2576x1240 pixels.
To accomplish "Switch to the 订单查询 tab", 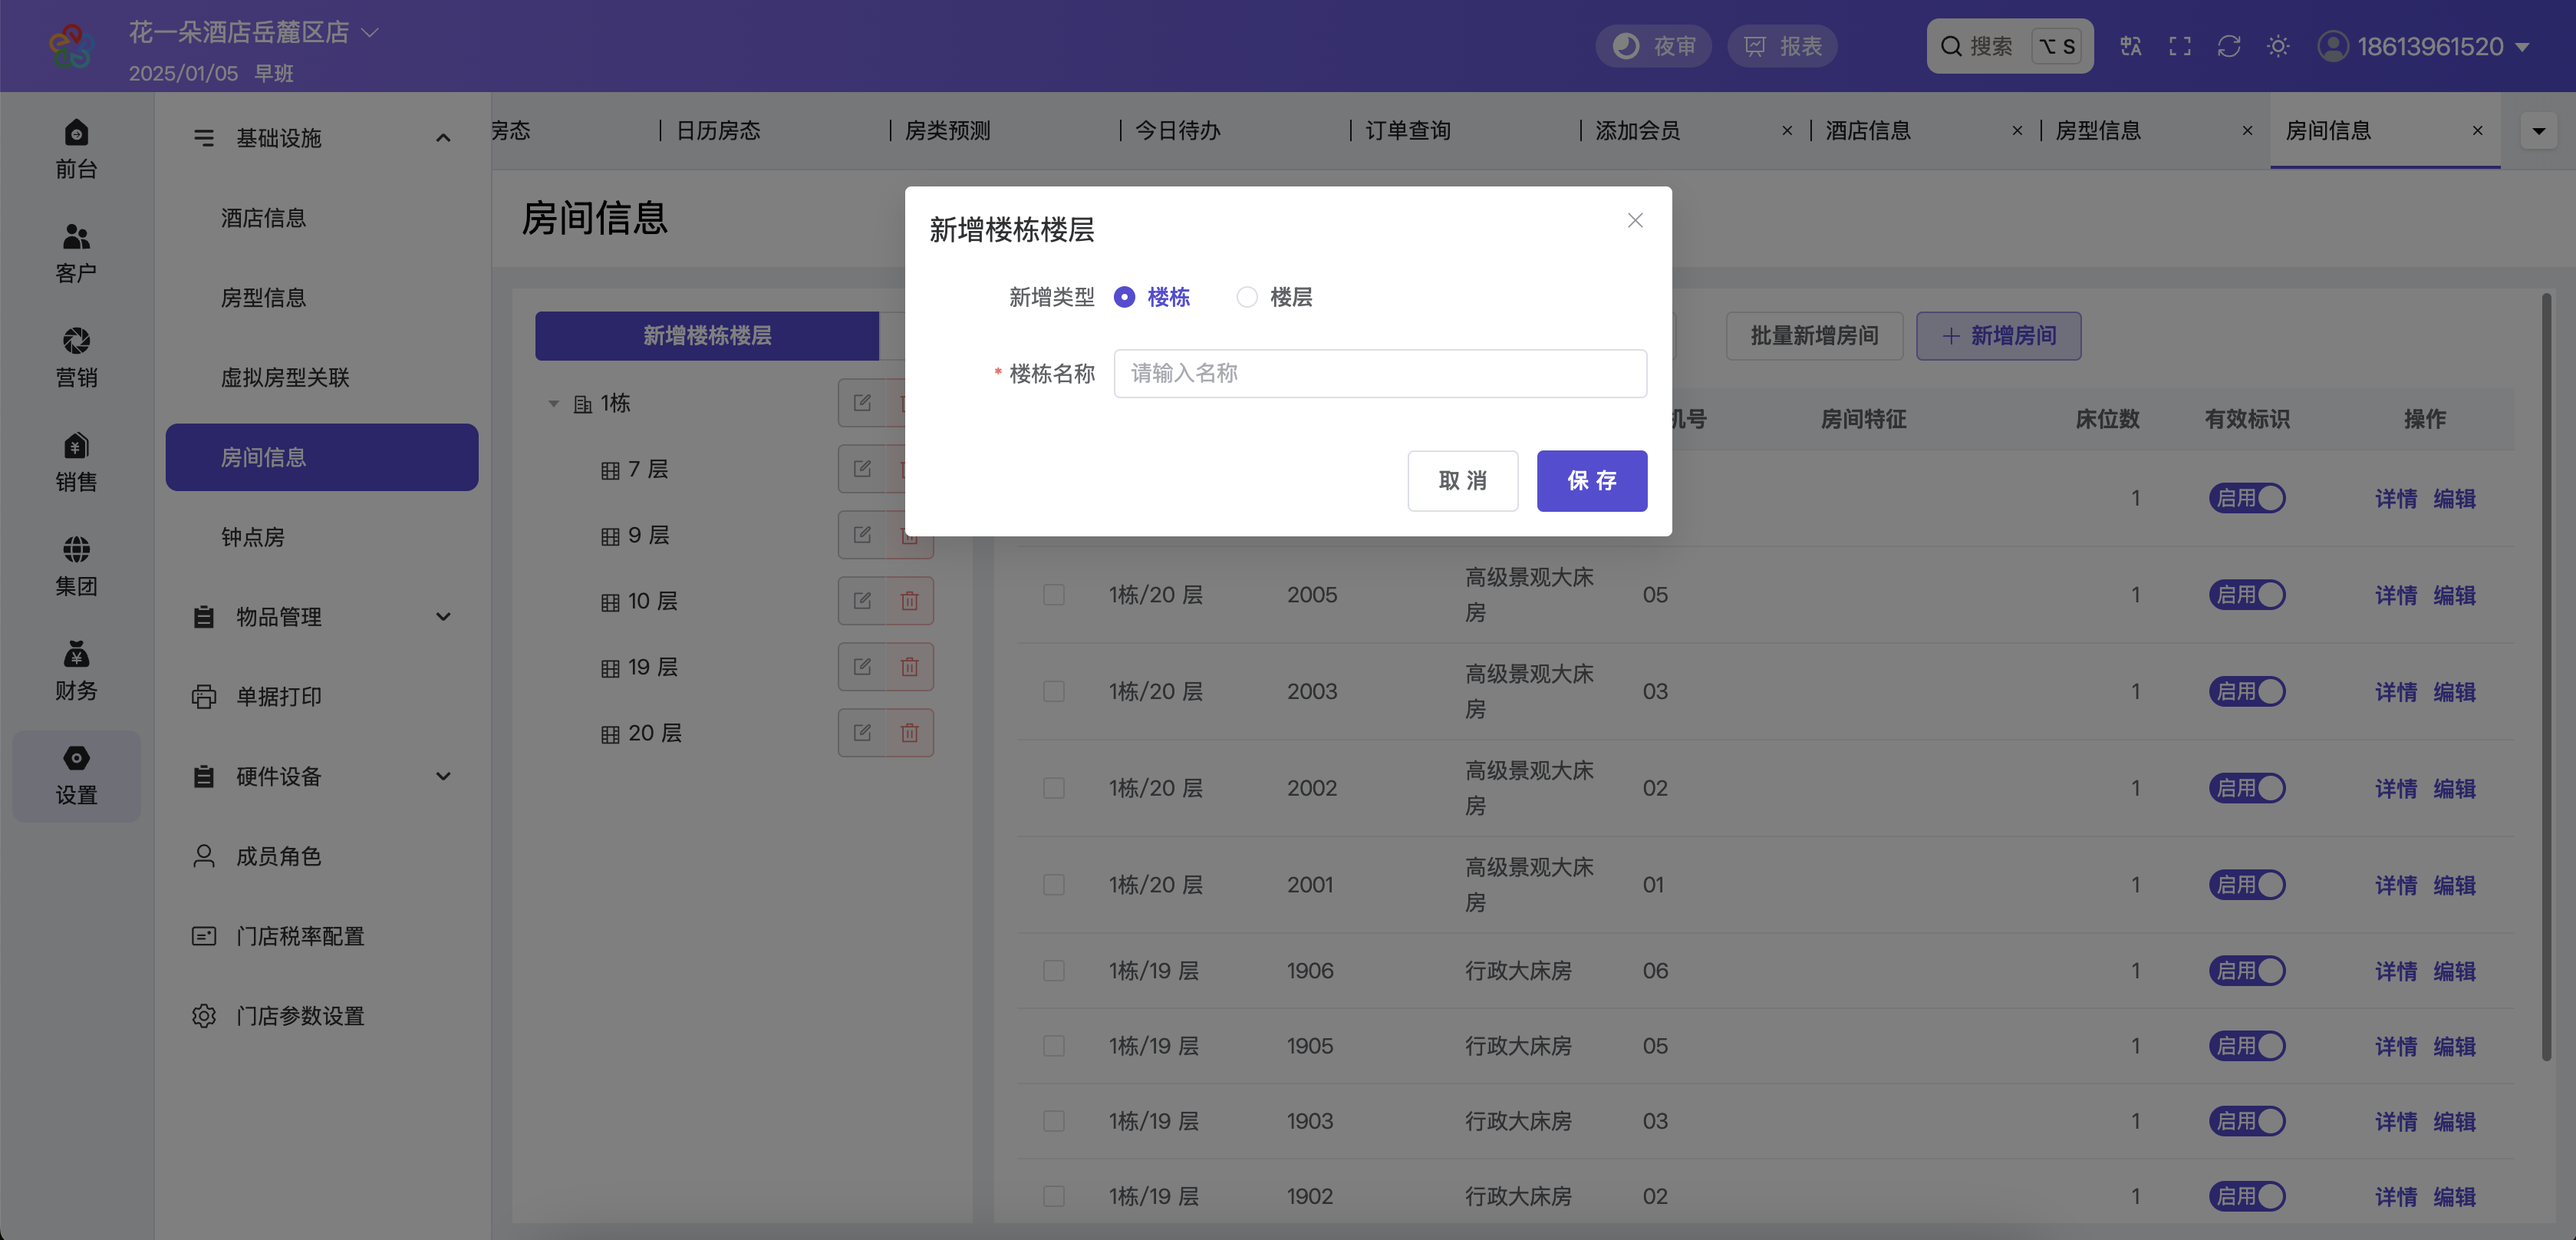I will [x=1407, y=131].
